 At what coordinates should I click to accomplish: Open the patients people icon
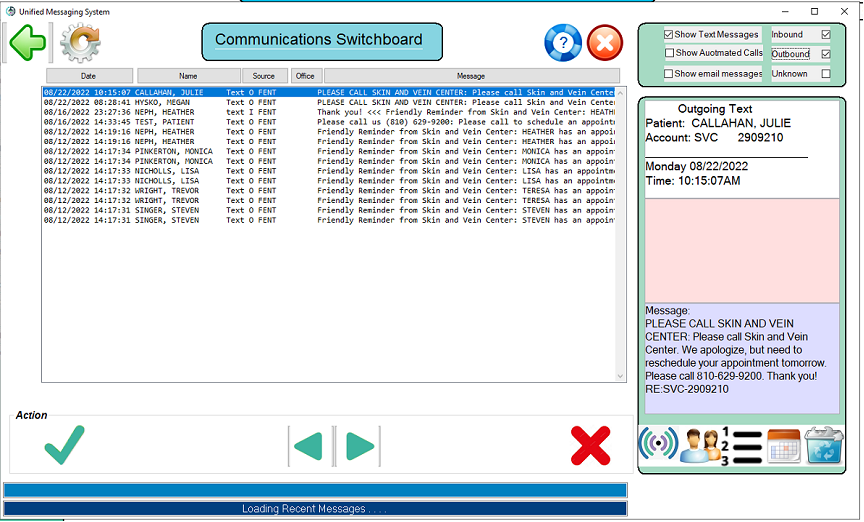[x=697, y=445]
